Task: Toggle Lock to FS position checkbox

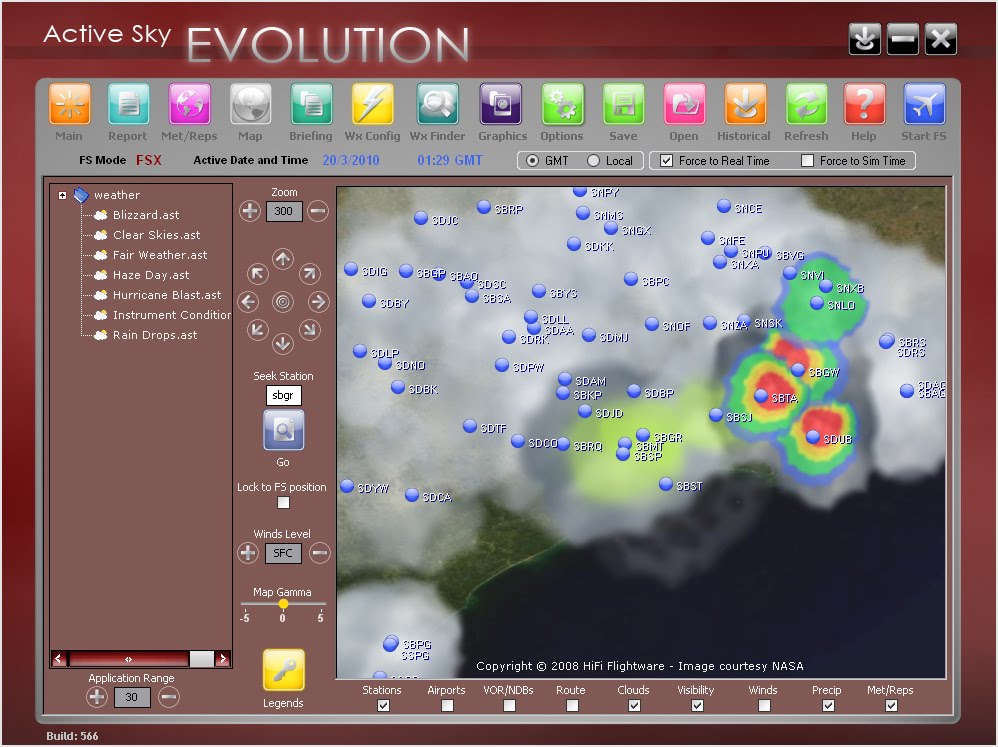Action: click(284, 503)
